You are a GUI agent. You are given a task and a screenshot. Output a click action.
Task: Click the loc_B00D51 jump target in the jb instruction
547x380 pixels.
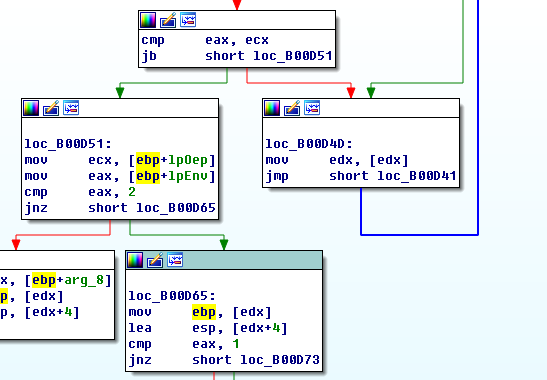[293, 56]
